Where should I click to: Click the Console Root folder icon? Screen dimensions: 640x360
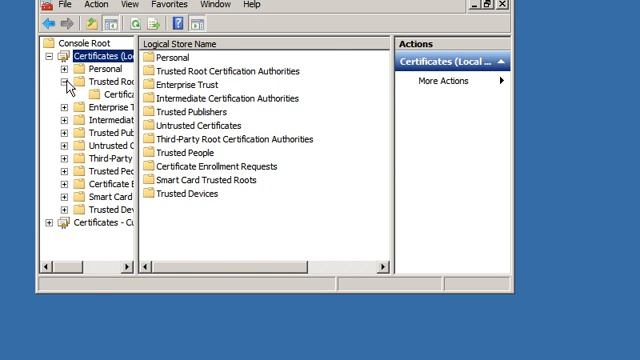click(x=49, y=43)
